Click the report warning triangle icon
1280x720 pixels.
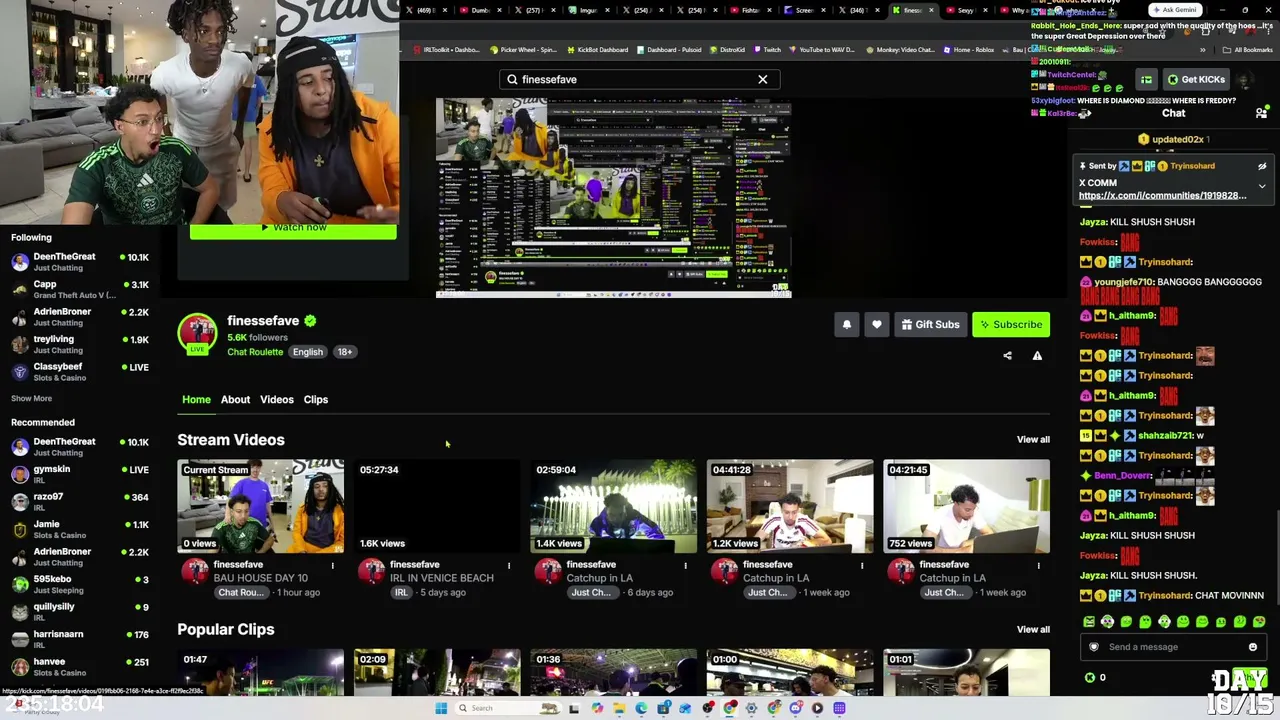point(1037,356)
